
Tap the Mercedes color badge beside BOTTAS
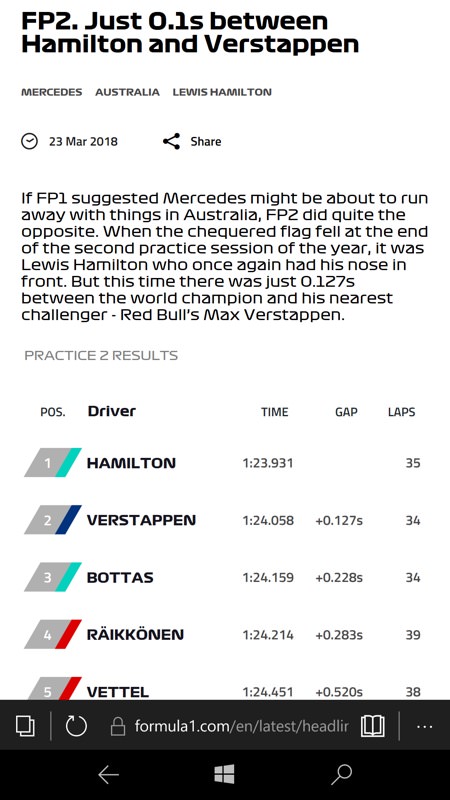click(x=53, y=577)
